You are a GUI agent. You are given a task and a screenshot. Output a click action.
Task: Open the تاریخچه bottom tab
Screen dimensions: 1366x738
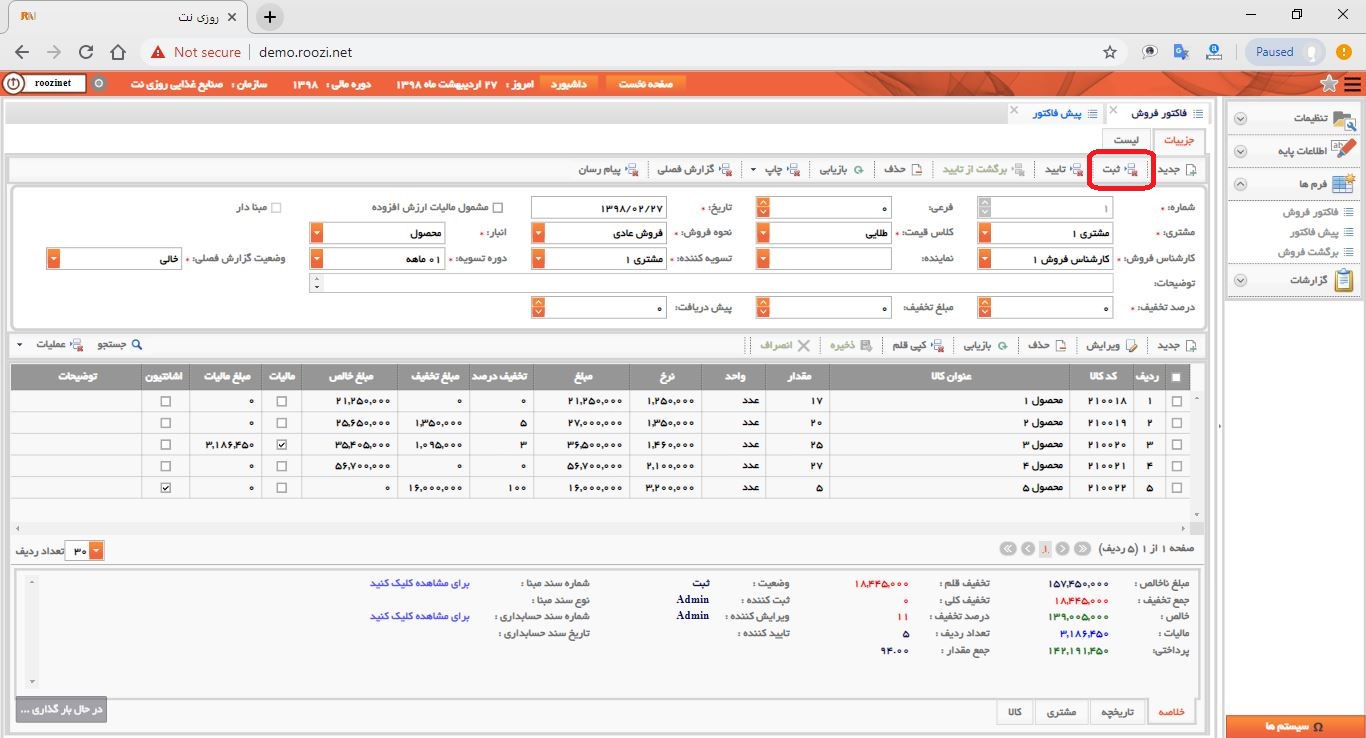(1118, 712)
